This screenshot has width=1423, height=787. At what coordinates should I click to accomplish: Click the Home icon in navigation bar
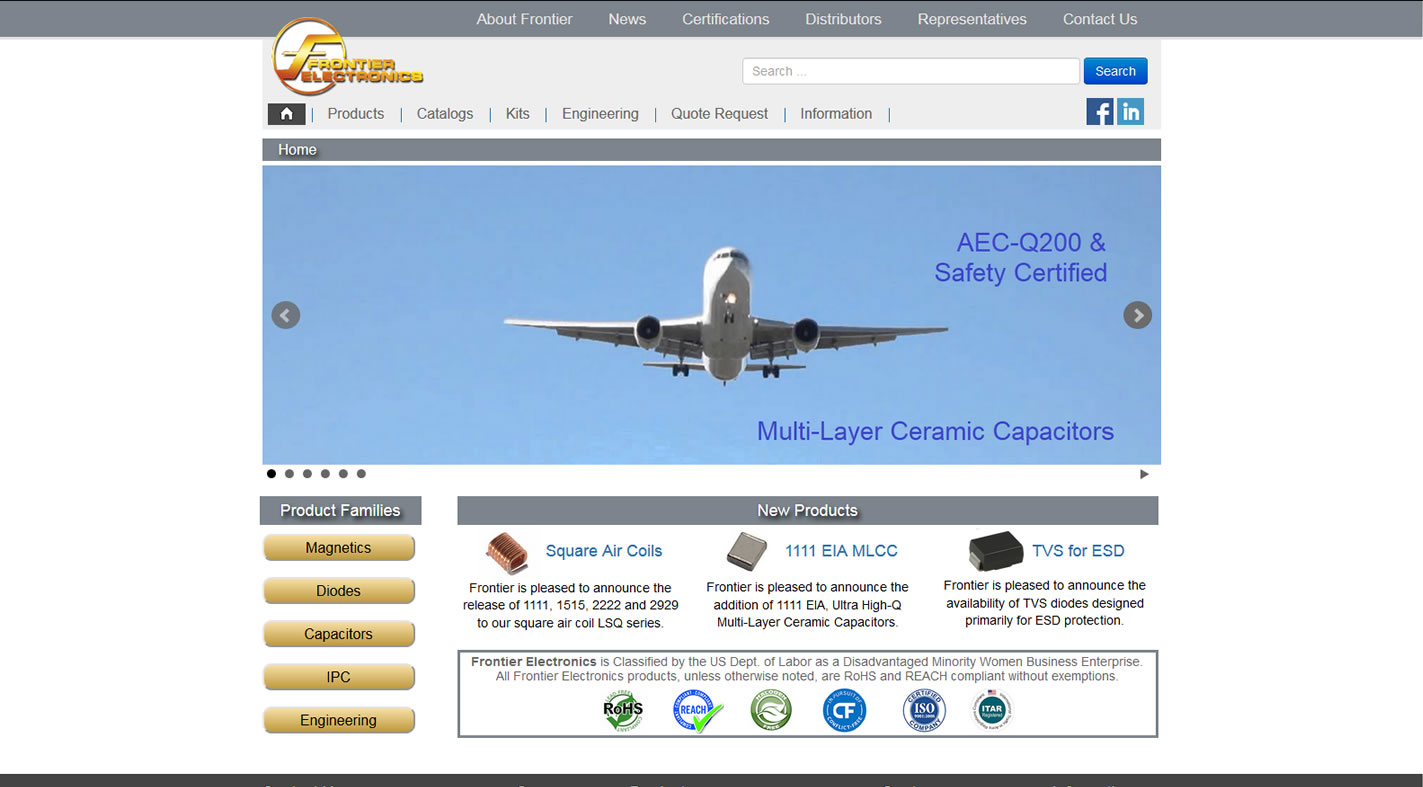point(286,114)
